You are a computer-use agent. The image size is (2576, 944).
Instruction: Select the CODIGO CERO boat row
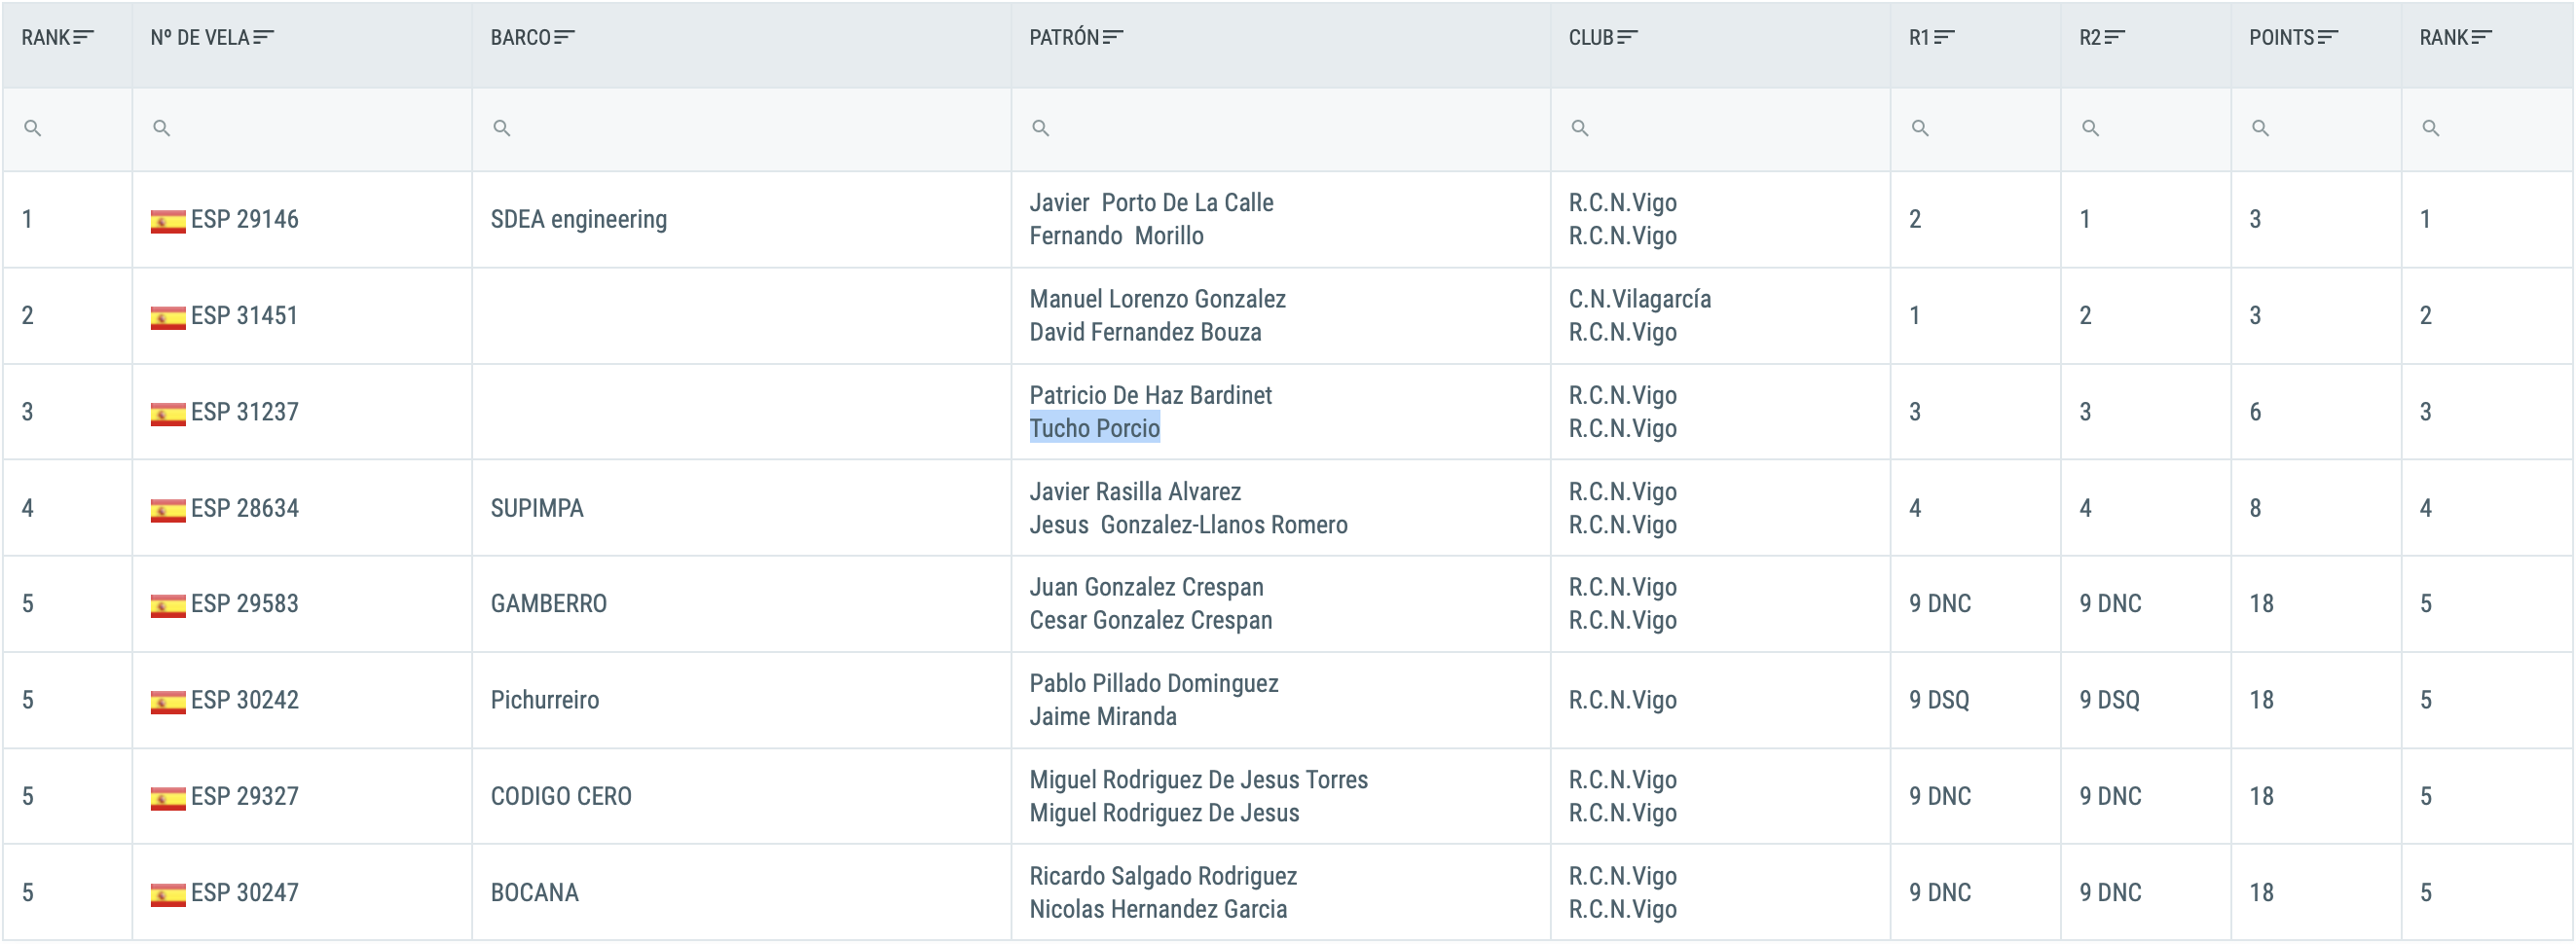click(1288, 796)
